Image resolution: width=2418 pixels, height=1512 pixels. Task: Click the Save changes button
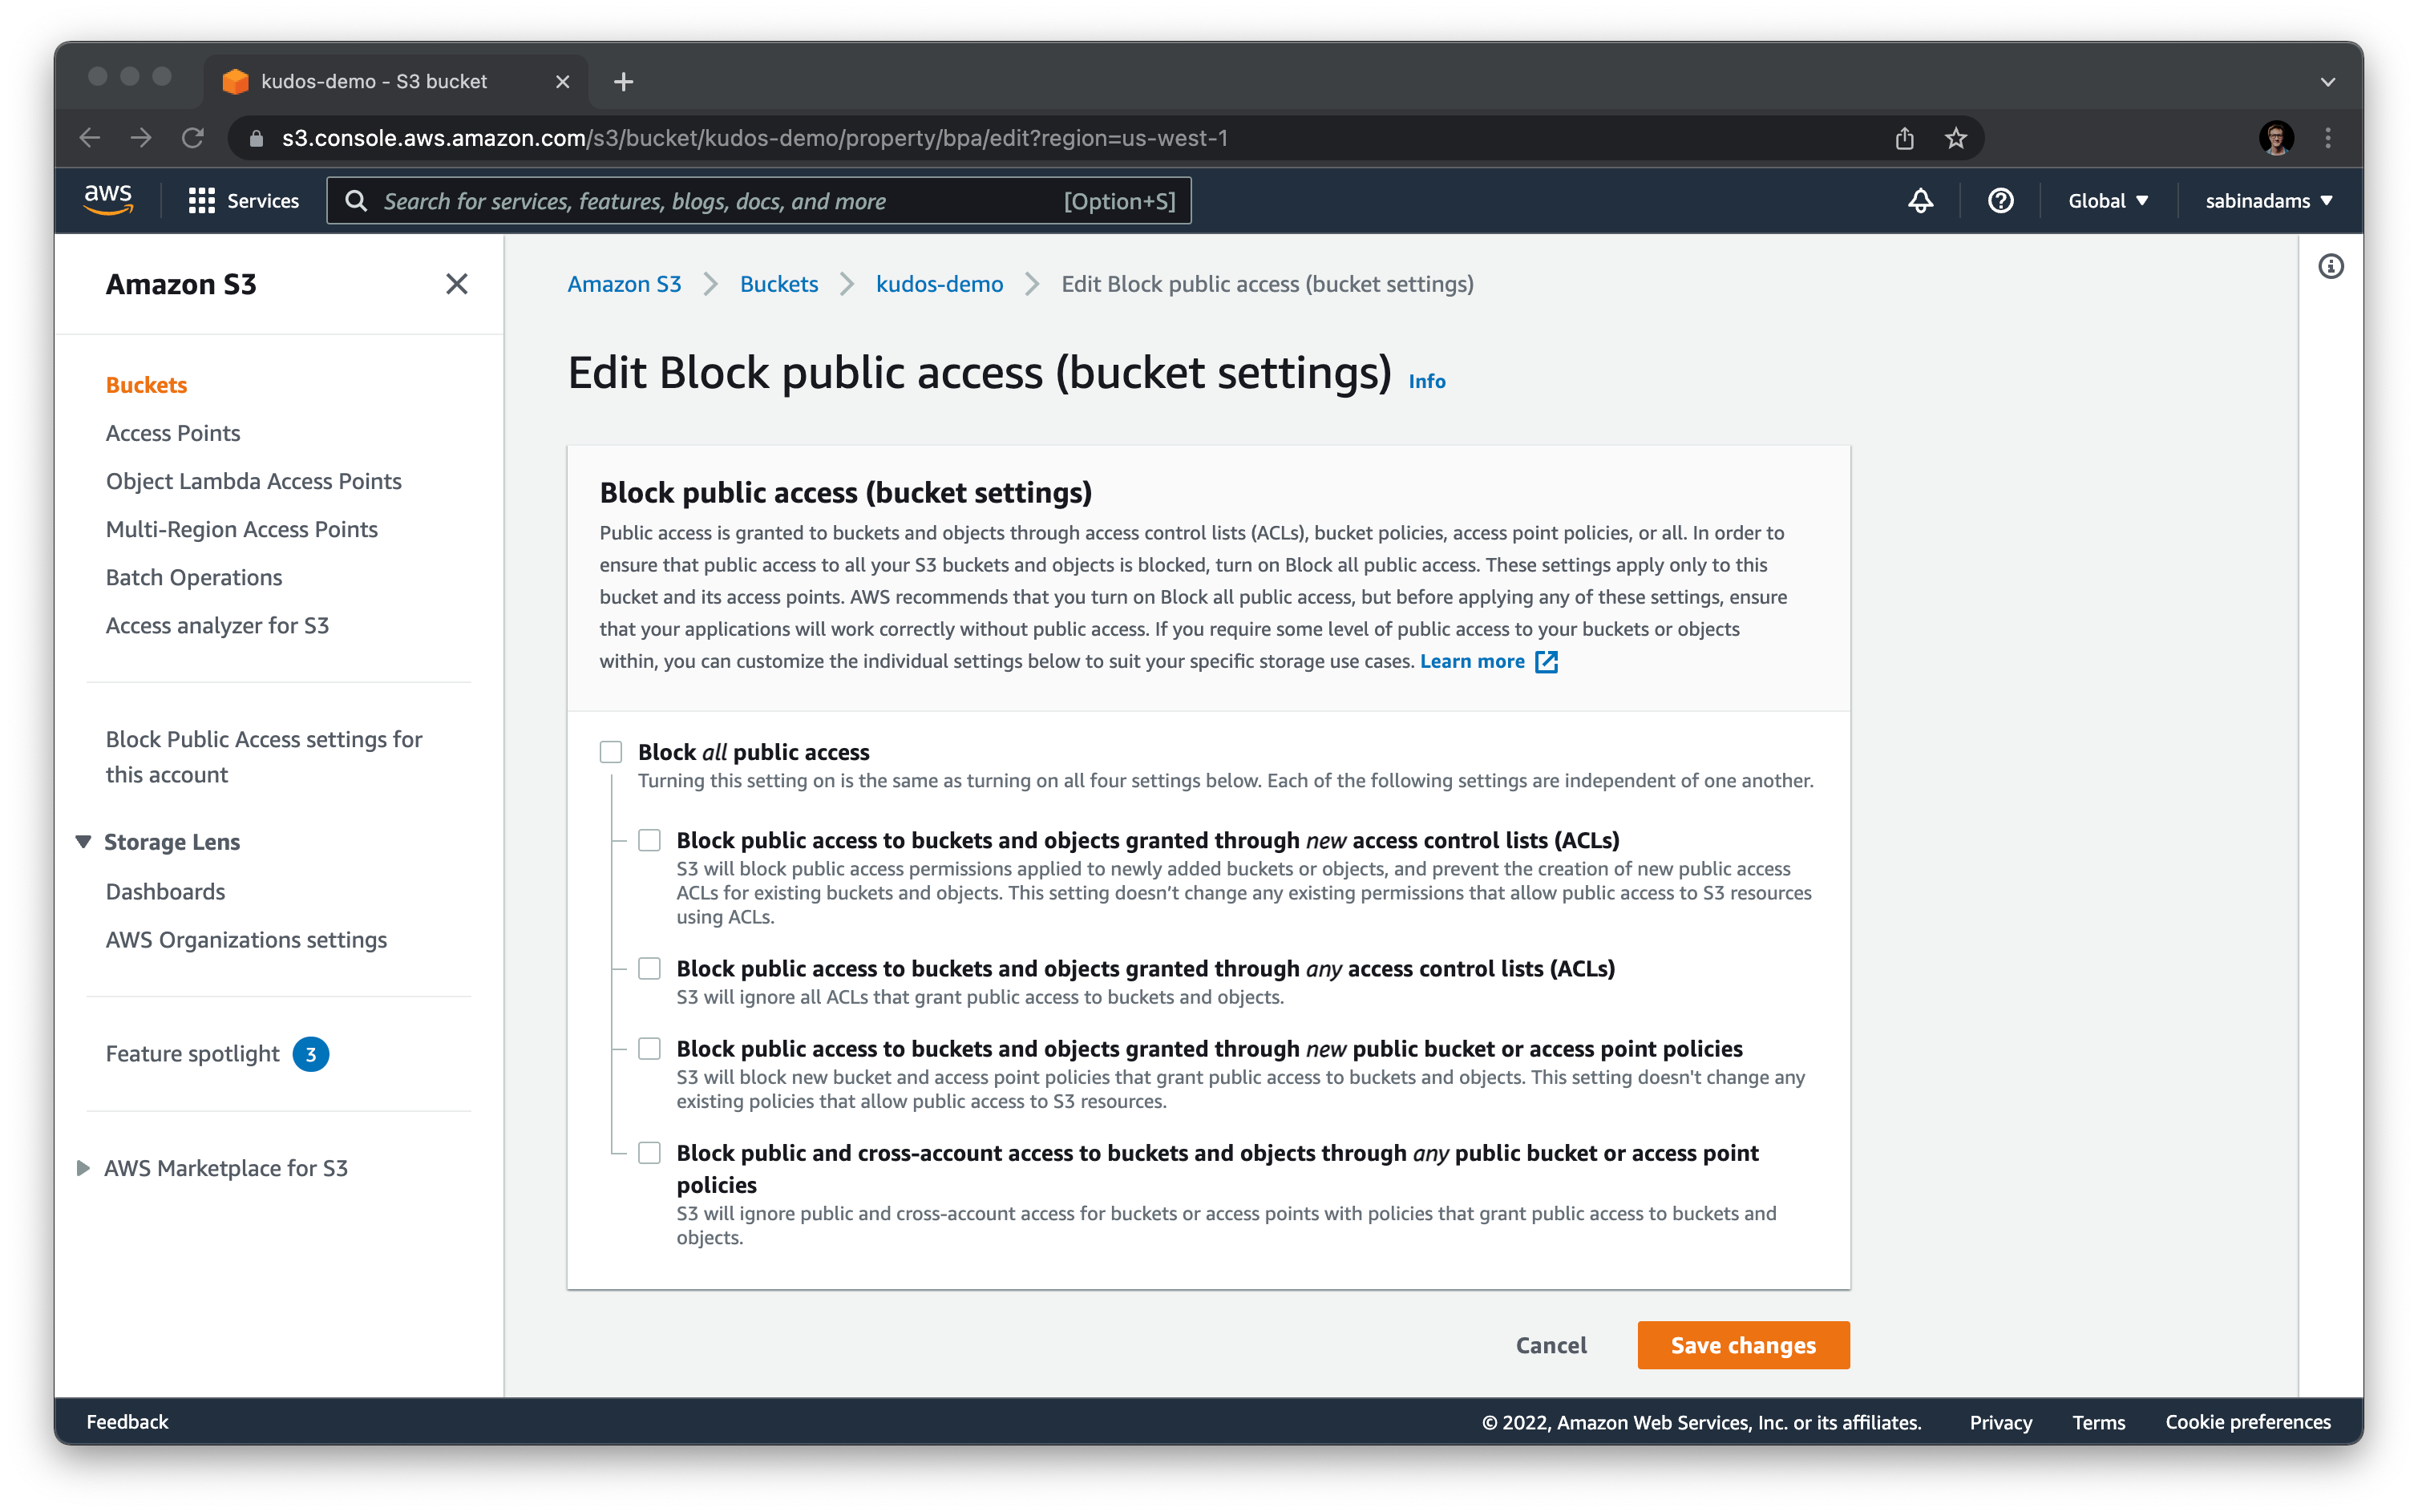click(1742, 1345)
